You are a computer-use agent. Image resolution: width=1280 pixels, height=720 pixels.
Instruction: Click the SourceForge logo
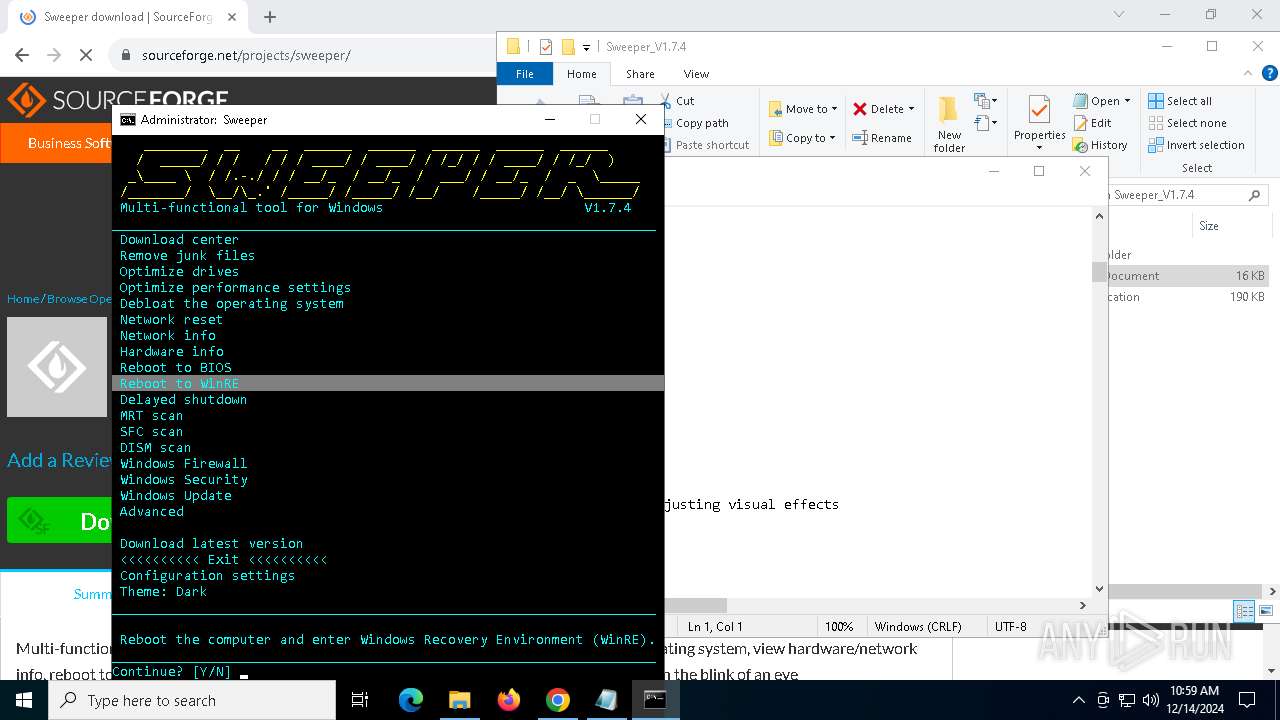coord(118,100)
